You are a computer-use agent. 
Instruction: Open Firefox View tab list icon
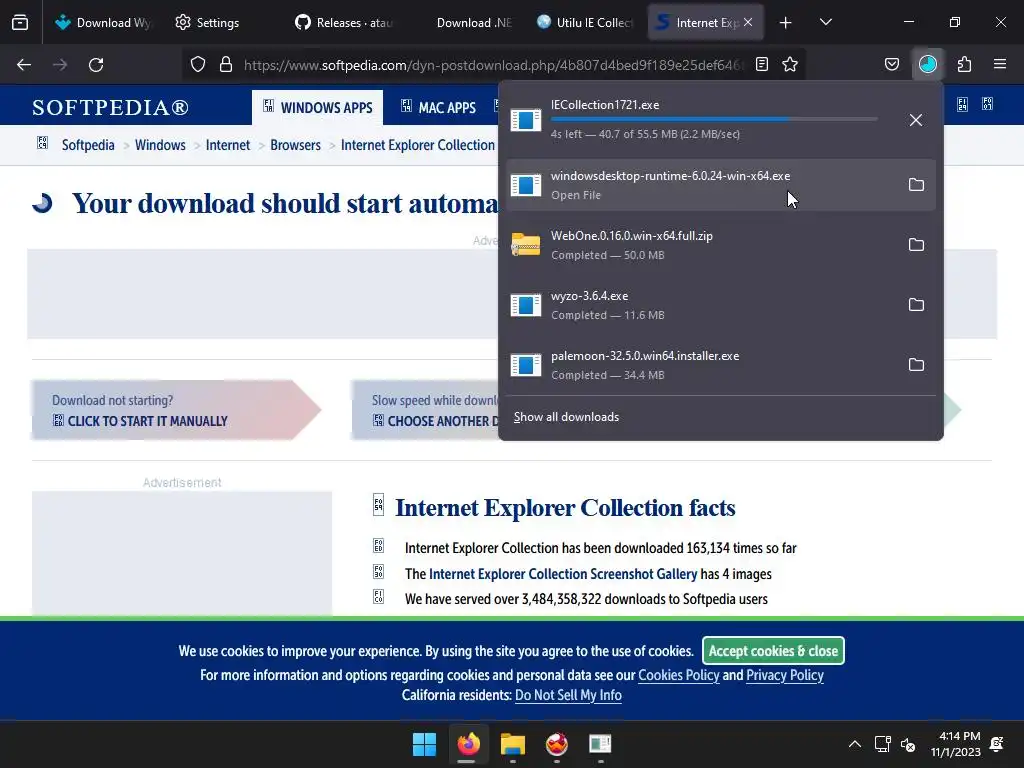tap(20, 22)
